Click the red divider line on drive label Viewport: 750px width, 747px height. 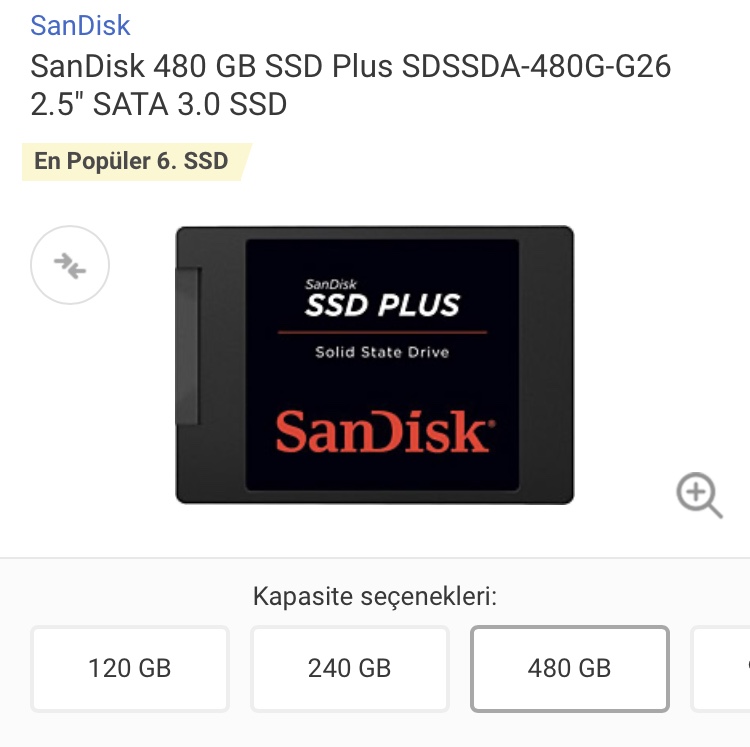coord(382,331)
